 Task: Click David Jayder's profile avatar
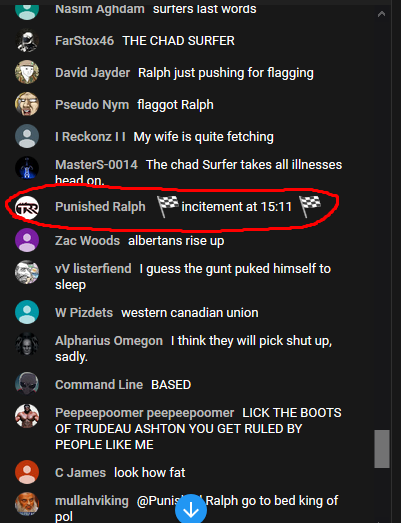(27, 72)
